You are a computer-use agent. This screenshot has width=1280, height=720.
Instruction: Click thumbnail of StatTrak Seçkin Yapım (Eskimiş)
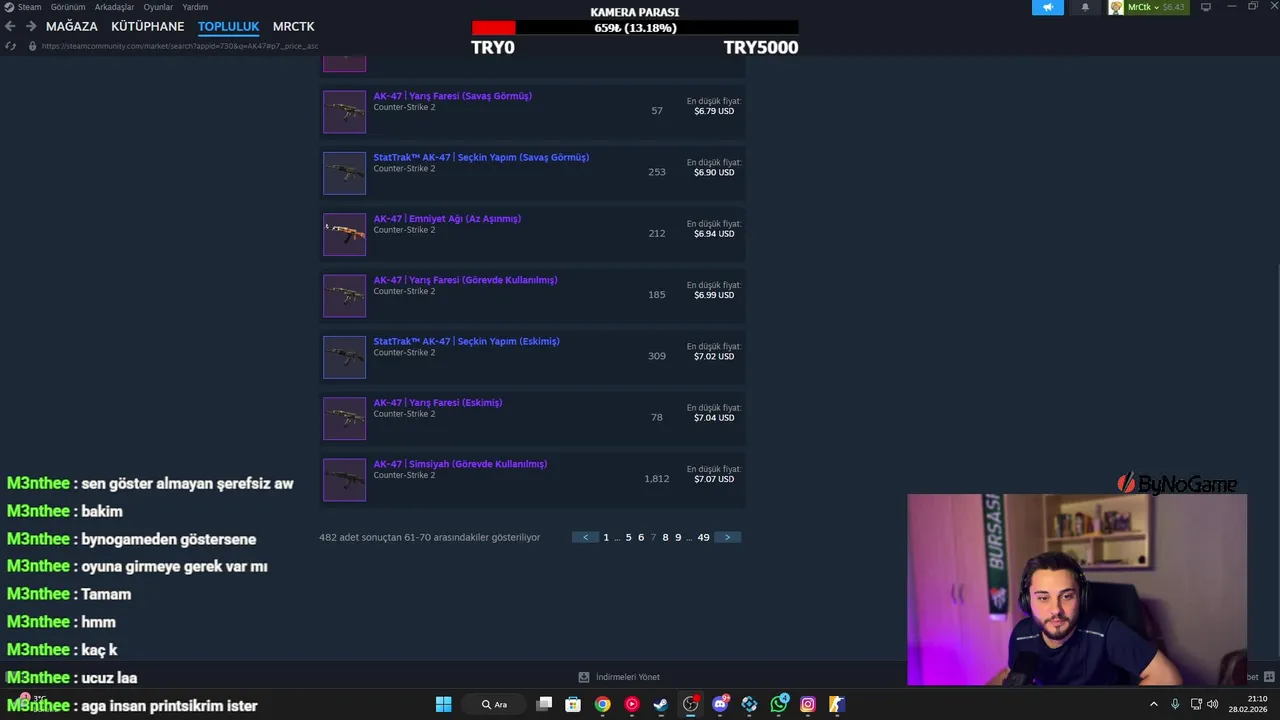(344, 357)
